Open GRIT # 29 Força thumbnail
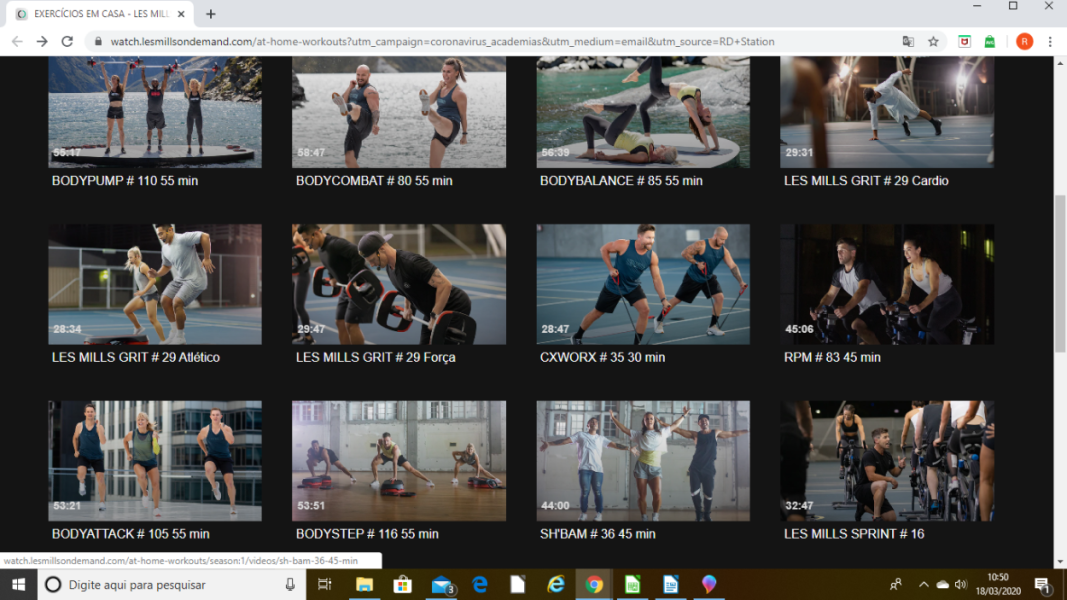The height and width of the screenshot is (600, 1067). [x=399, y=284]
